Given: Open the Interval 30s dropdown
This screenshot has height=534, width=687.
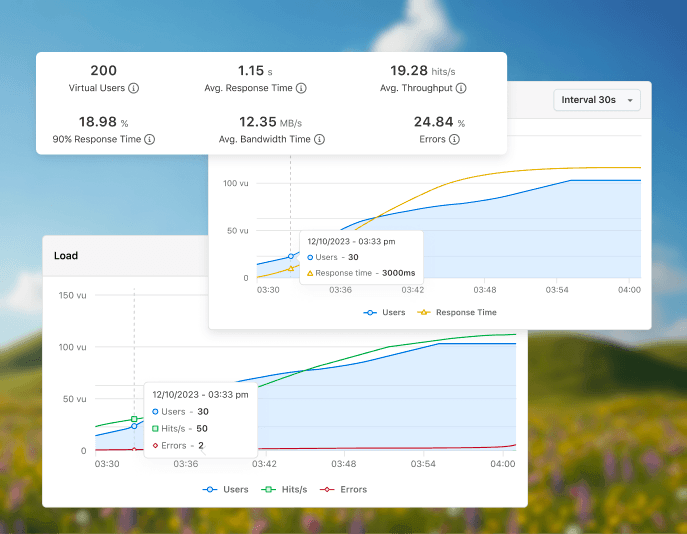Looking at the screenshot, I should pos(597,100).
